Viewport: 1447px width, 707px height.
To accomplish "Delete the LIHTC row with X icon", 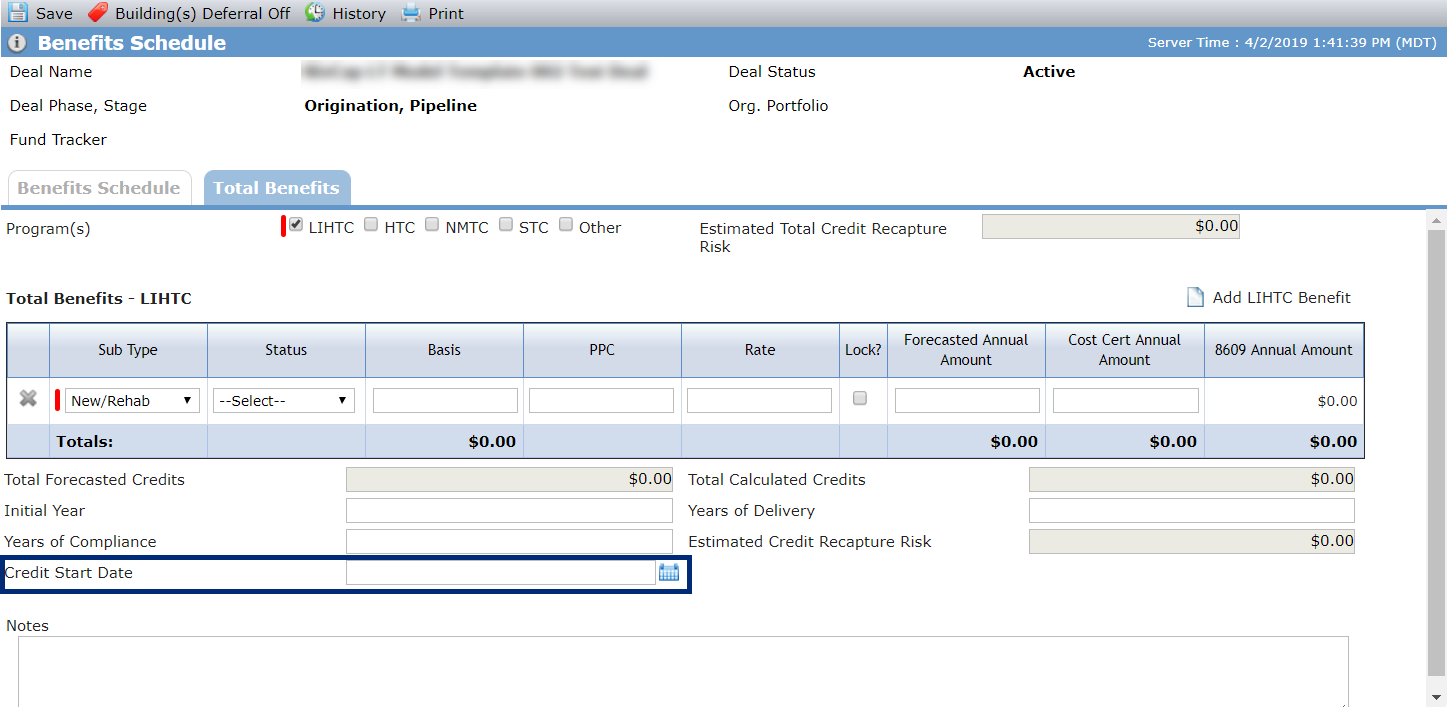I will tap(28, 399).
